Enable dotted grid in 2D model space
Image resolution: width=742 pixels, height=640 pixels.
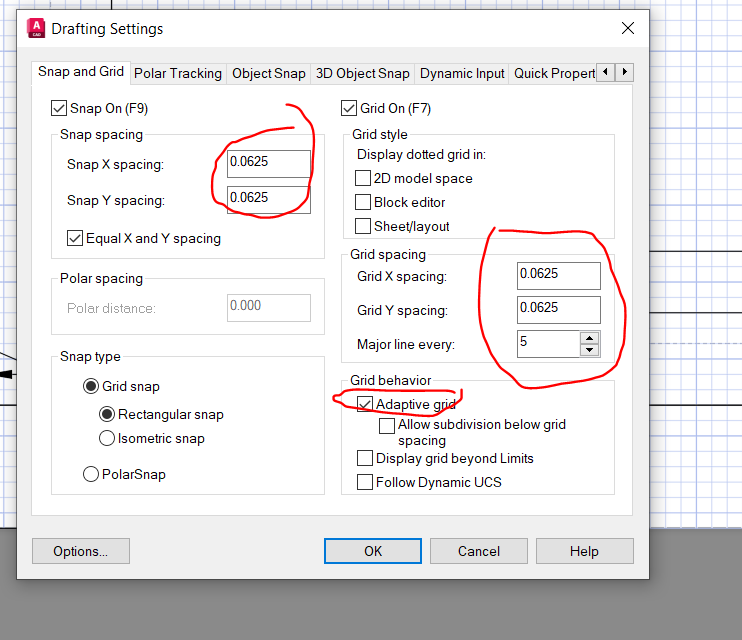pyautogui.click(x=363, y=178)
